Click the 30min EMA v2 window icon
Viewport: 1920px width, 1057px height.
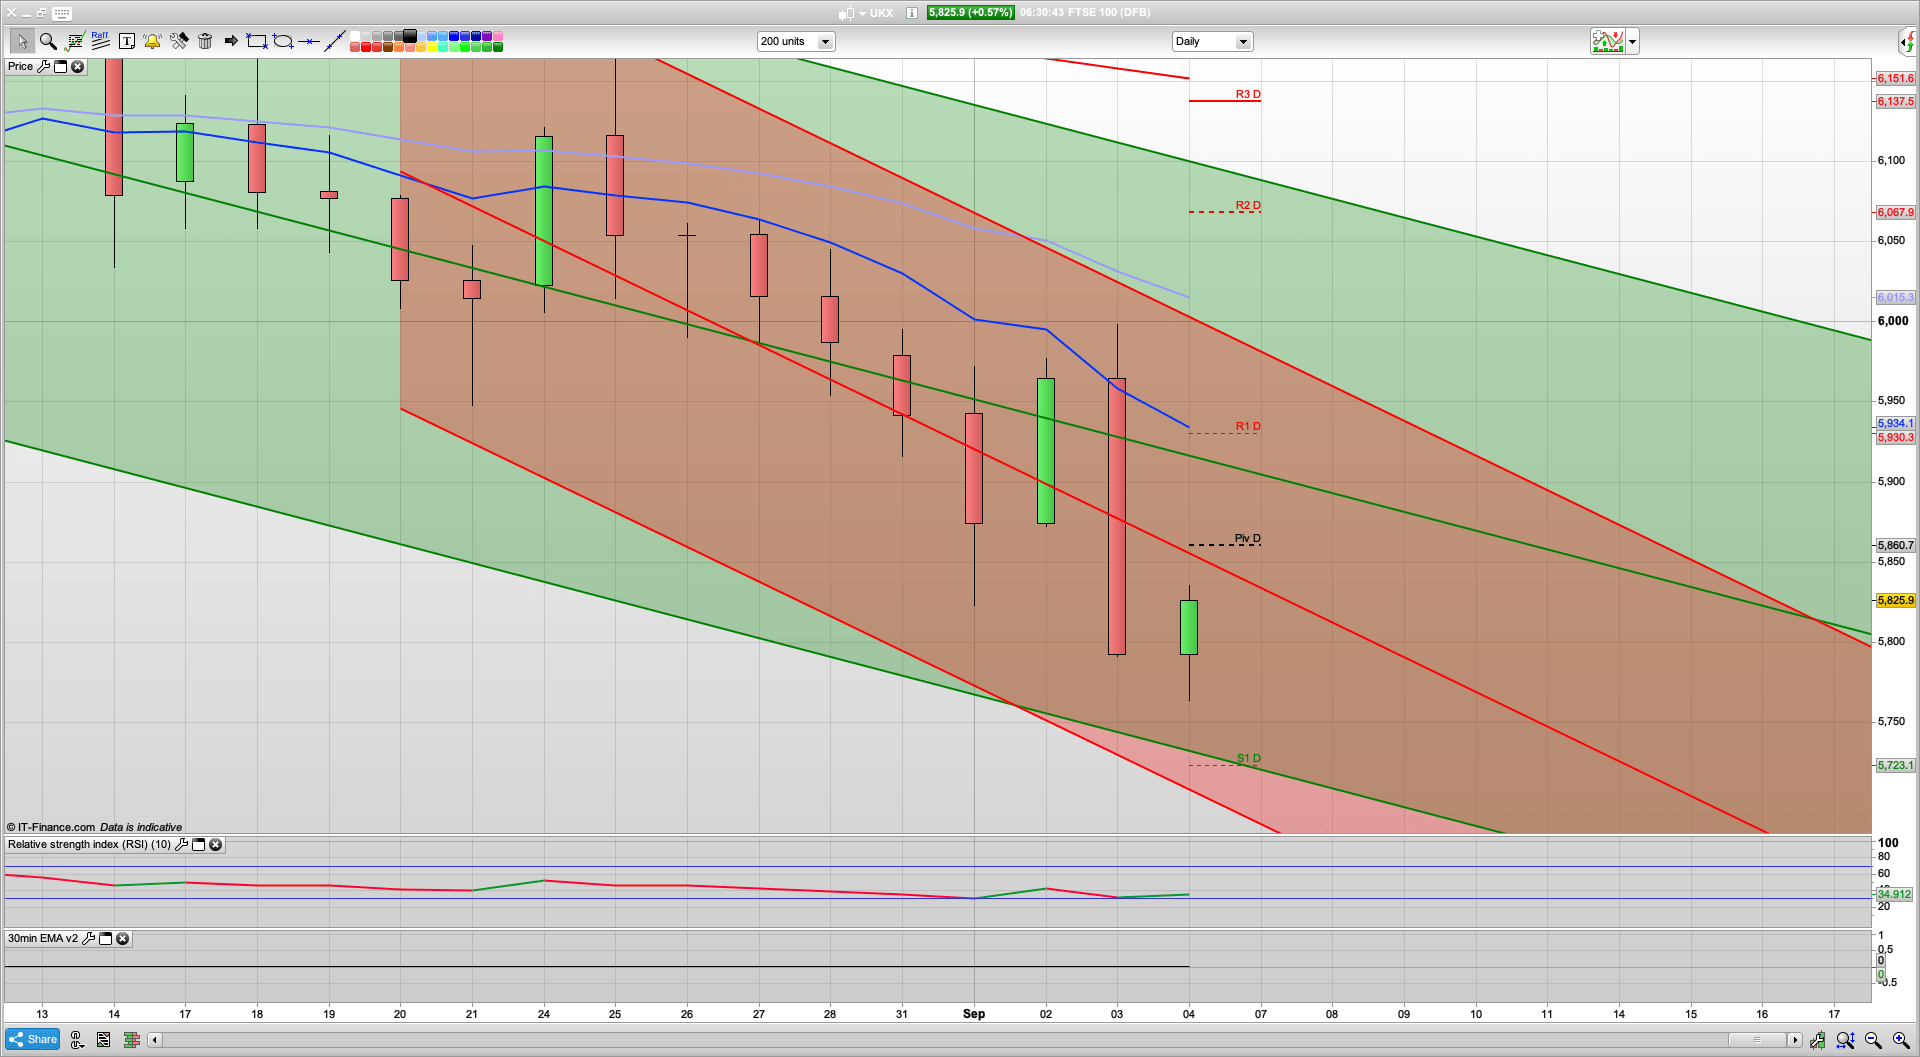105,939
